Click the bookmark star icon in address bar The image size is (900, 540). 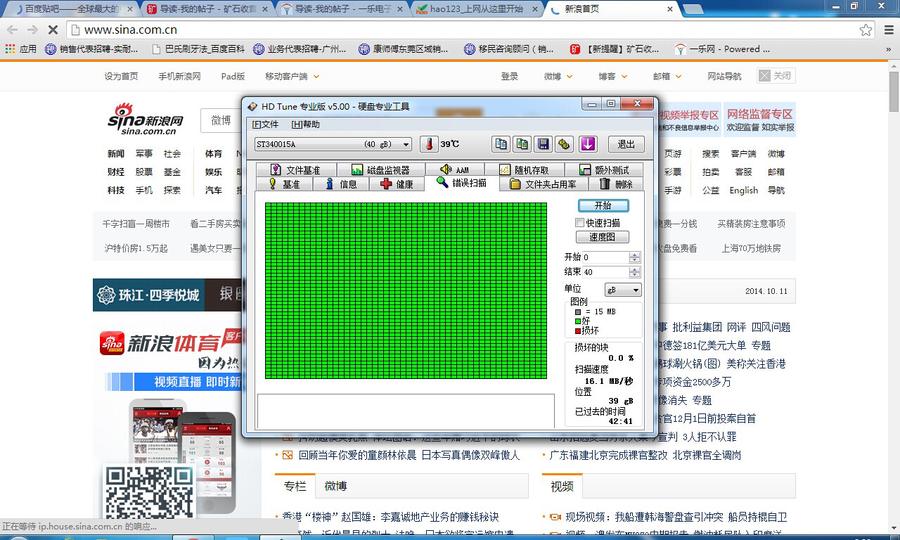coord(866,30)
